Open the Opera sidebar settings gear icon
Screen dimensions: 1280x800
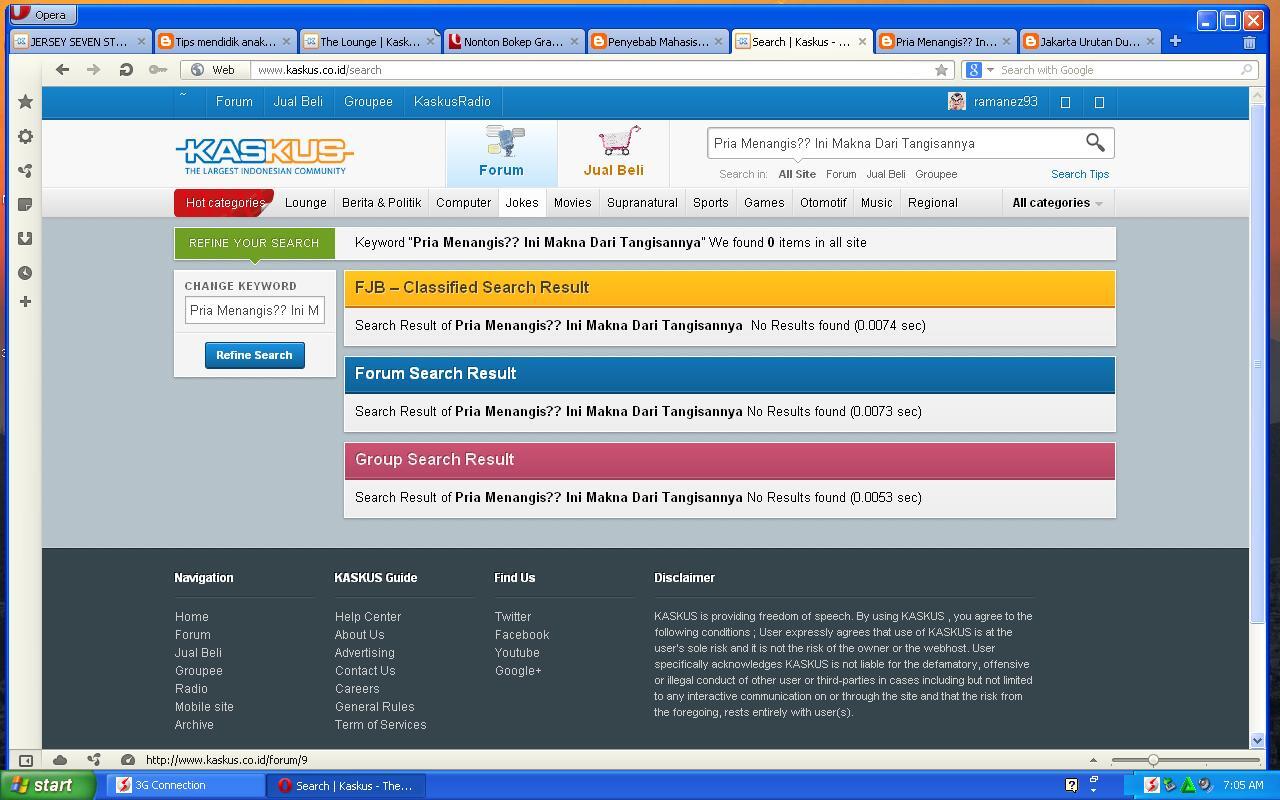coord(26,137)
